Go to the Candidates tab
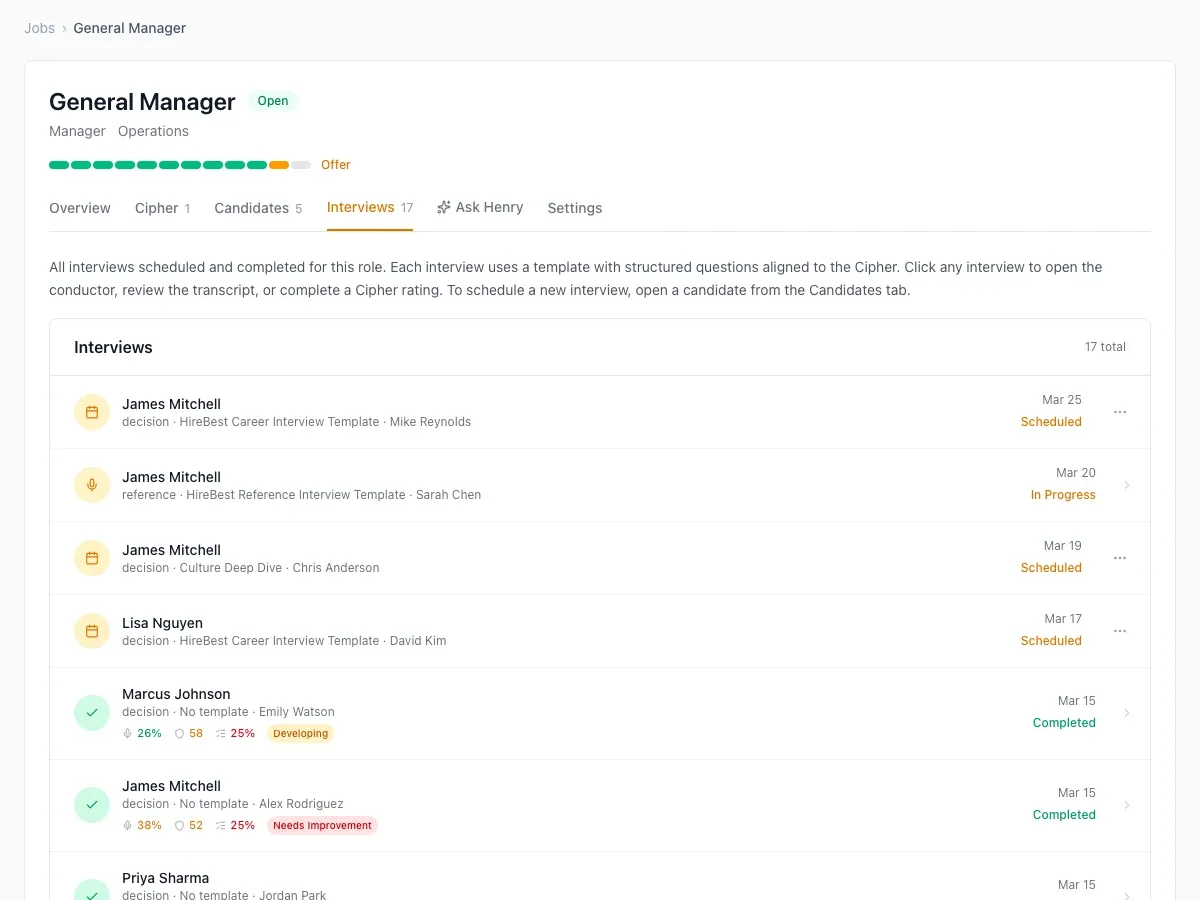This screenshot has width=1200, height=900. pyautogui.click(x=258, y=208)
